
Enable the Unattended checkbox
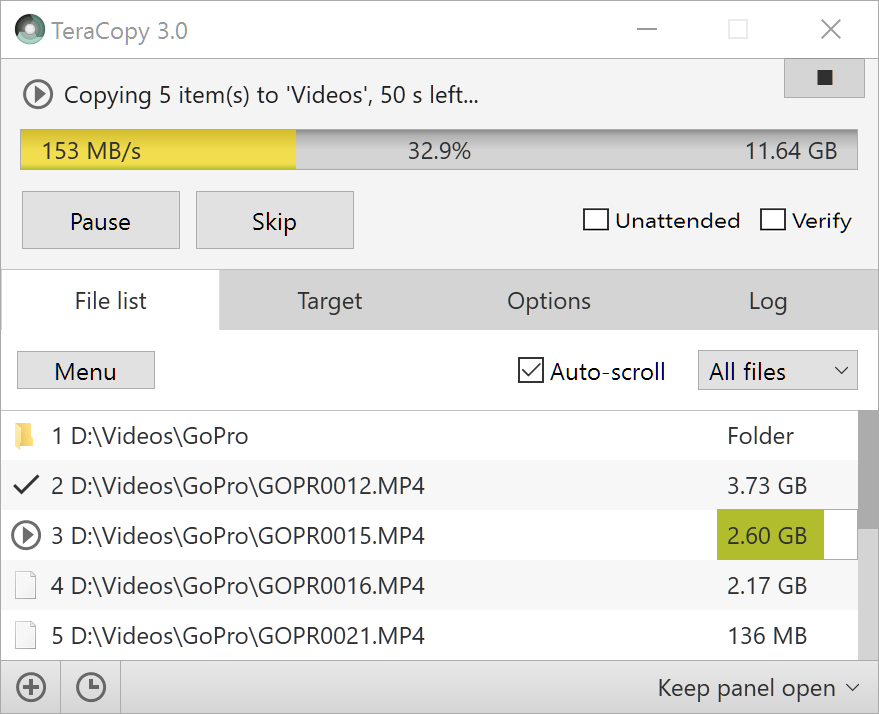[x=595, y=220]
